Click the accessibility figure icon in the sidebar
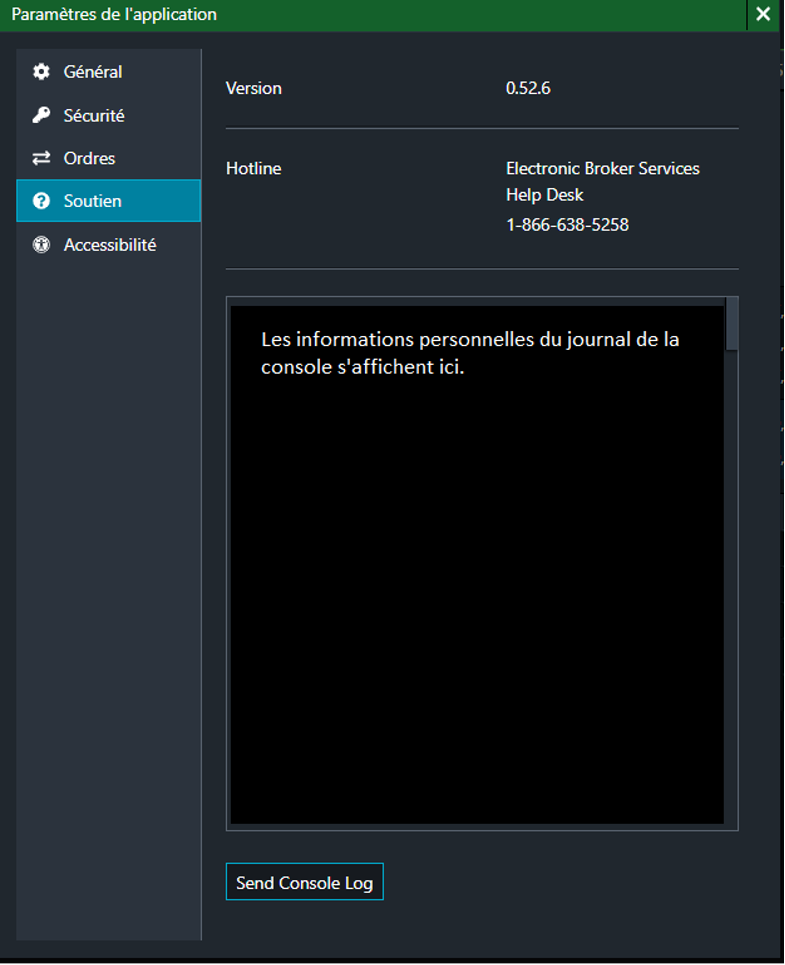 [41, 245]
